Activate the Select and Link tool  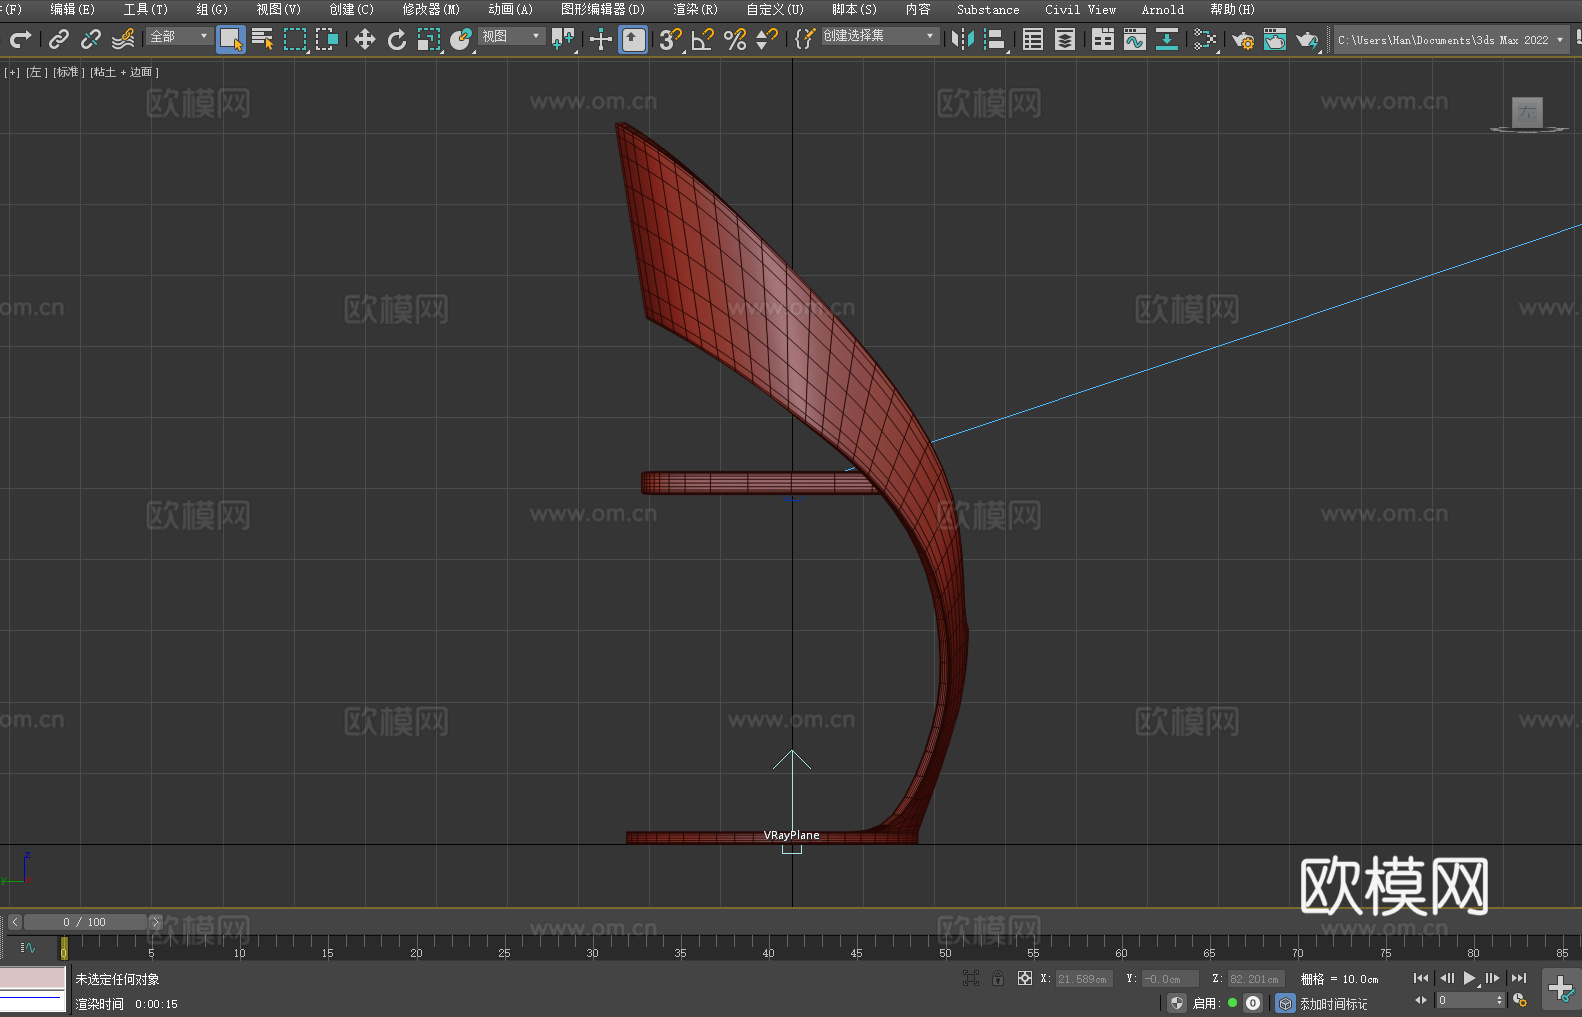59,39
